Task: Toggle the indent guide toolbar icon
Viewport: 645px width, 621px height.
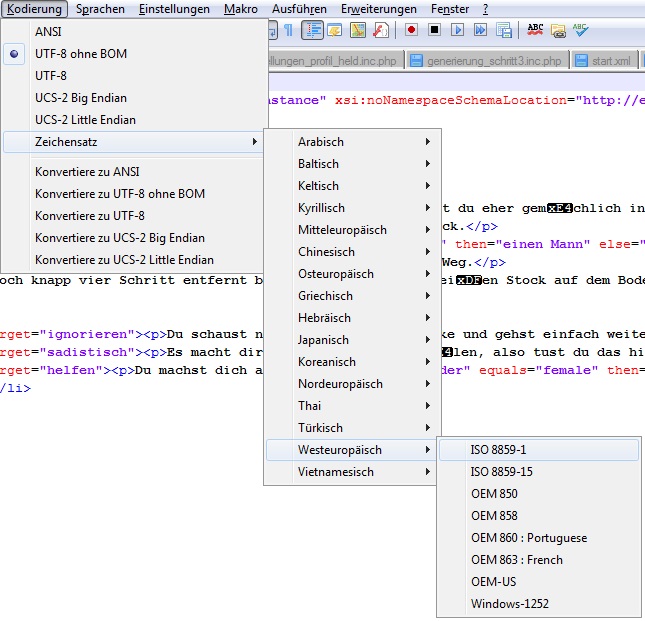Action: click(x=313, y=30)
